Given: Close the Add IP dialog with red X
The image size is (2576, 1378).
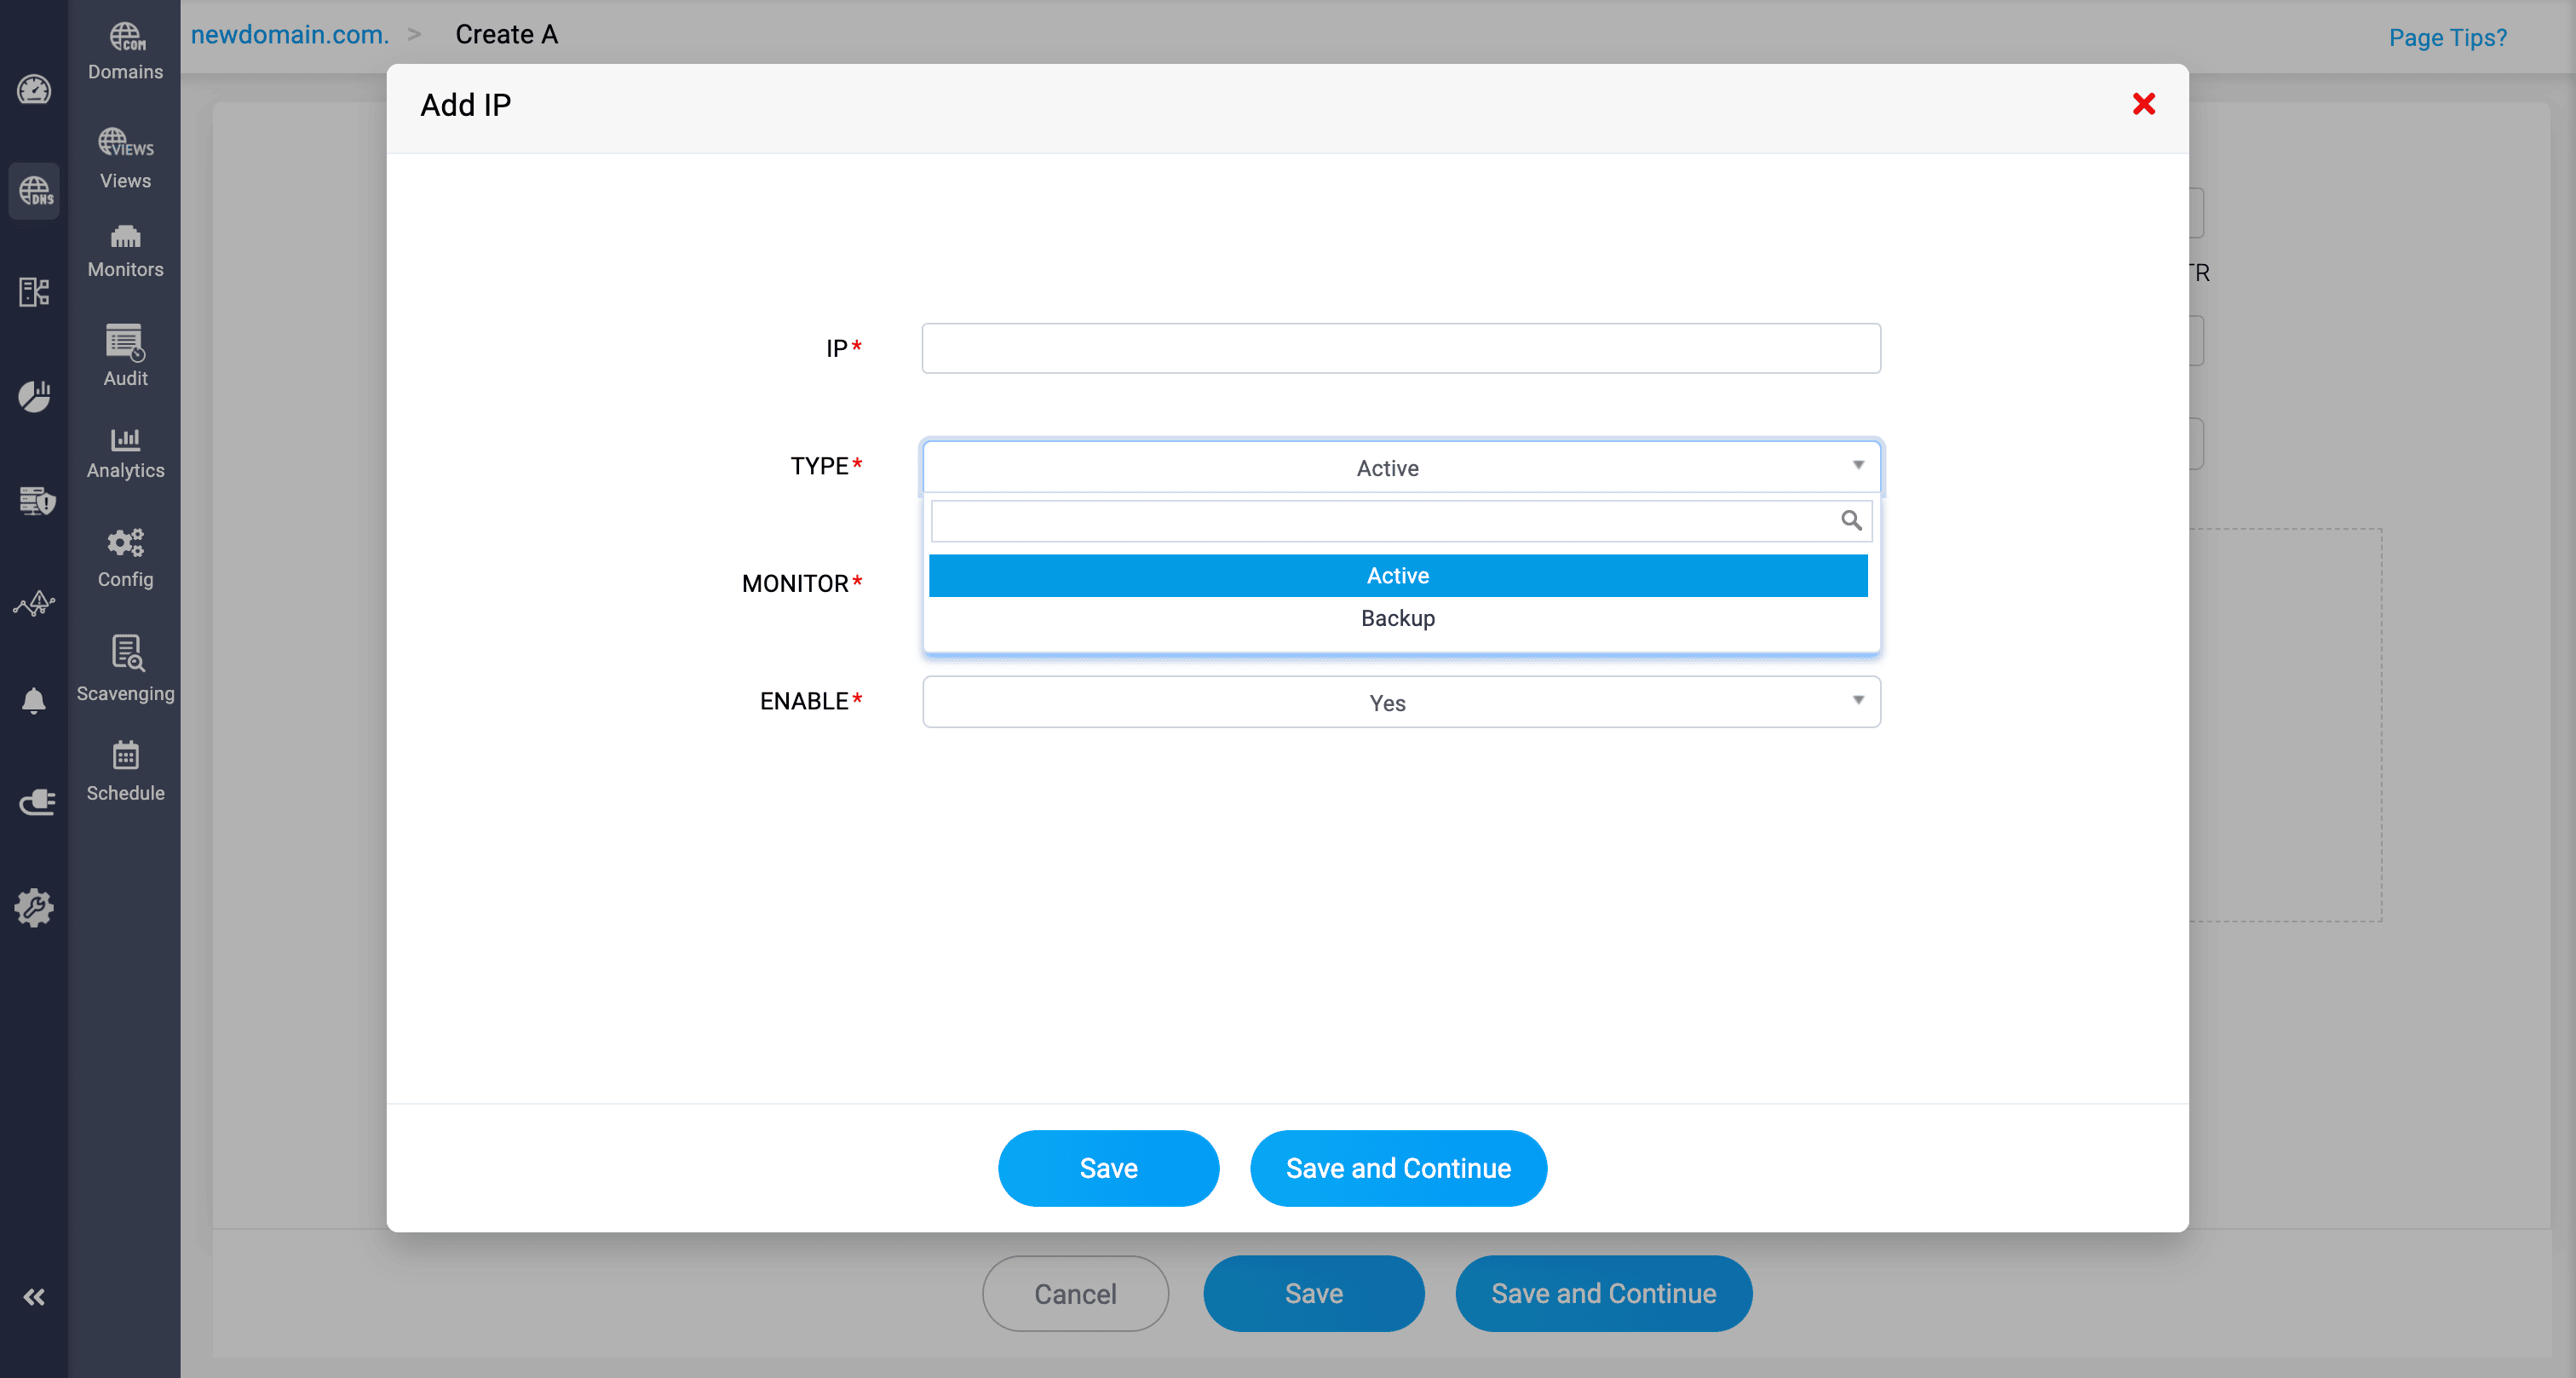Looking at the screenshot, I should click(2143, 104).
